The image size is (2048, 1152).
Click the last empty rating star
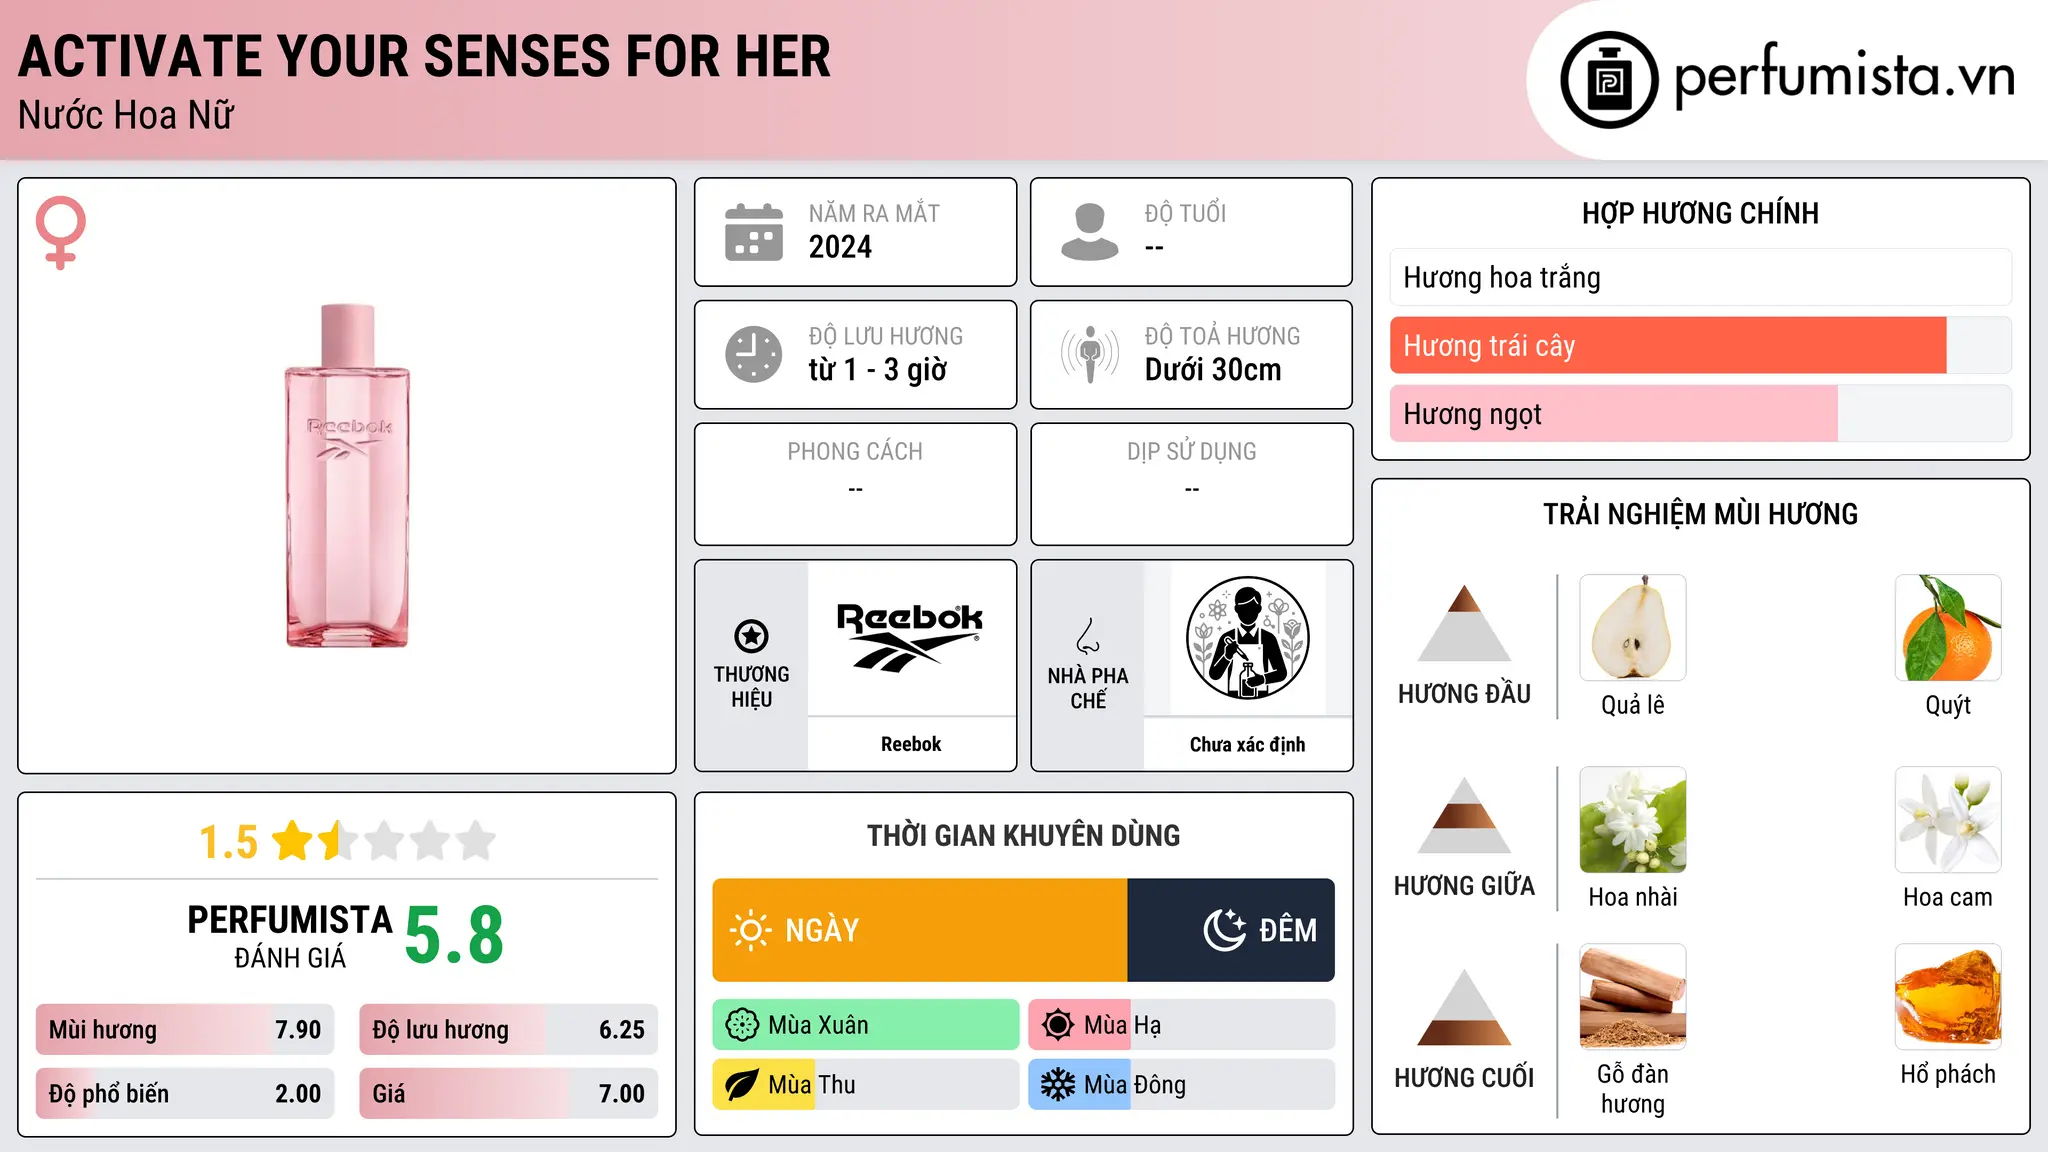click(477, 841)
